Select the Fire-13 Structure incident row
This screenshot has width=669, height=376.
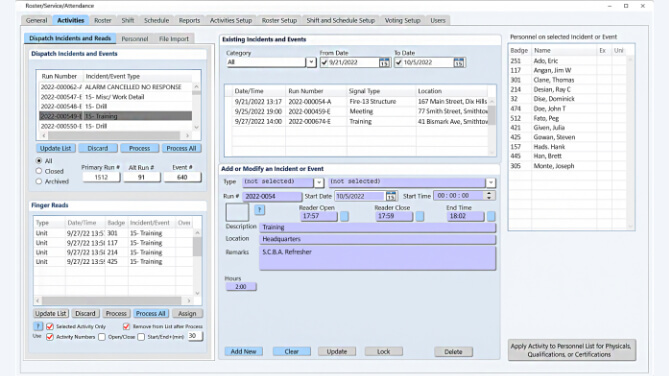pos(360,102)
